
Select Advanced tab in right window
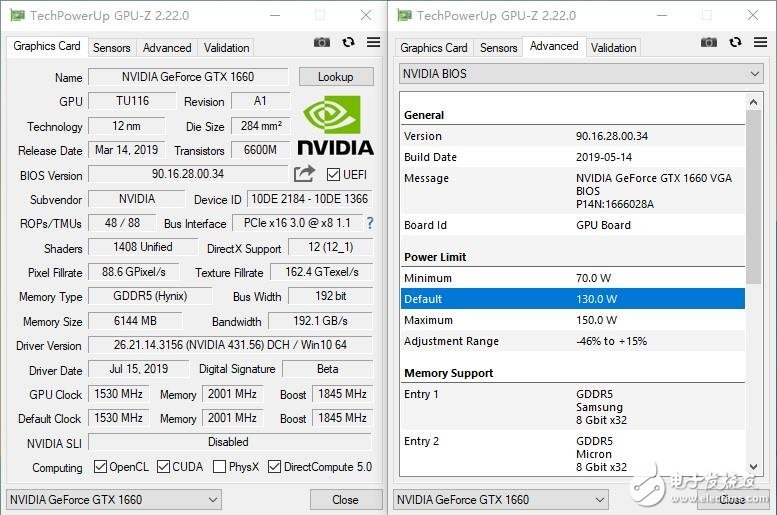[554, 46]
